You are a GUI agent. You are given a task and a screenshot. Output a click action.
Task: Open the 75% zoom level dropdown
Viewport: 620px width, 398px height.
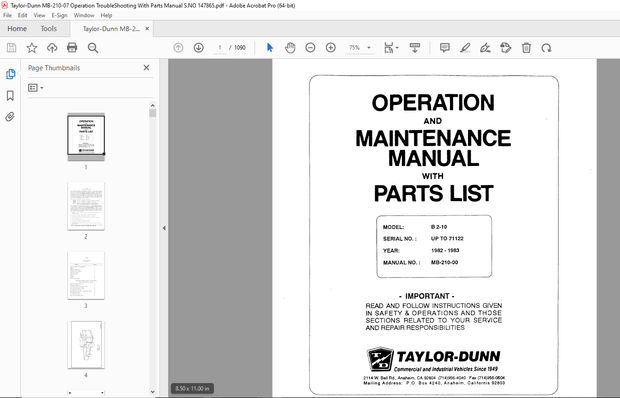[x=359, y=48]
